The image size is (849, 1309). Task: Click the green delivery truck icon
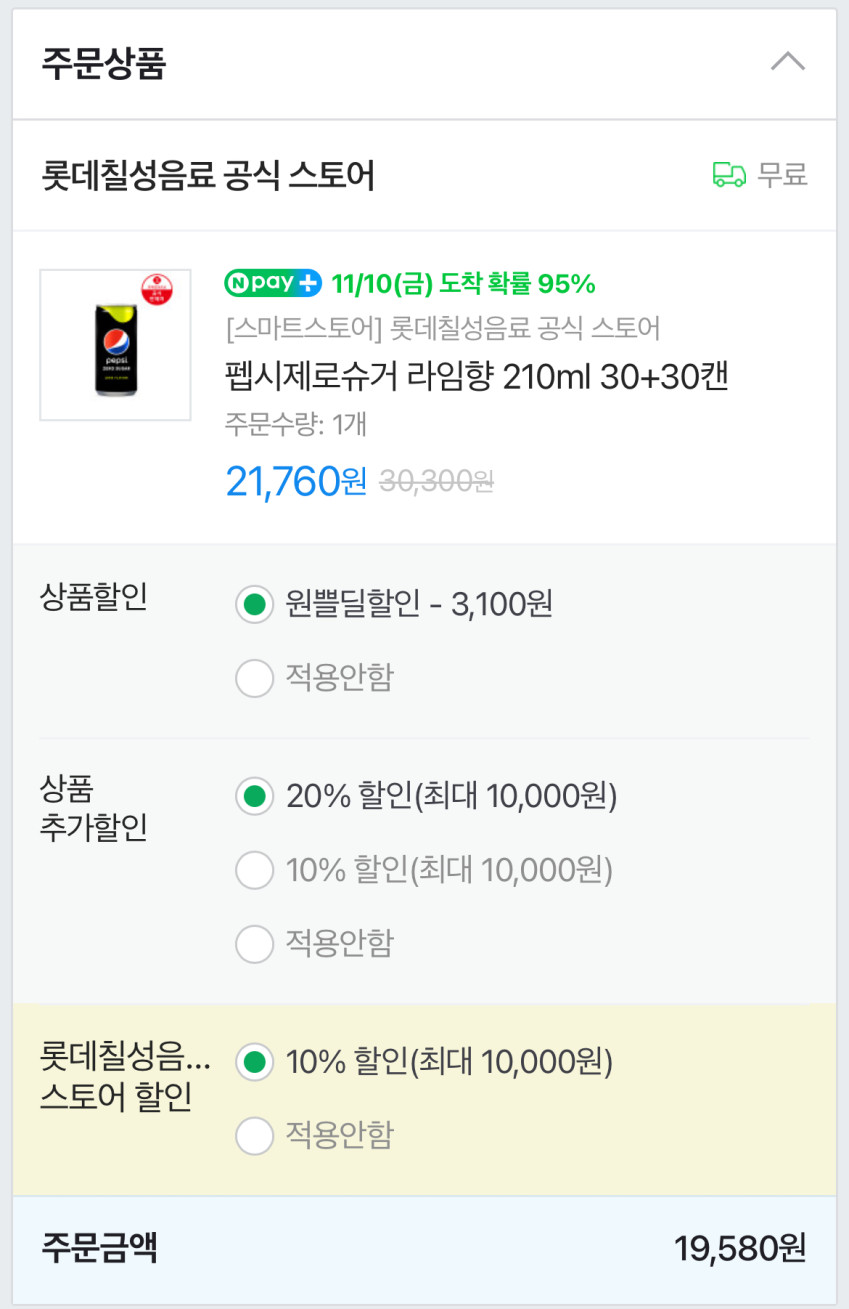pyautogui.click(x=729, y=176)
